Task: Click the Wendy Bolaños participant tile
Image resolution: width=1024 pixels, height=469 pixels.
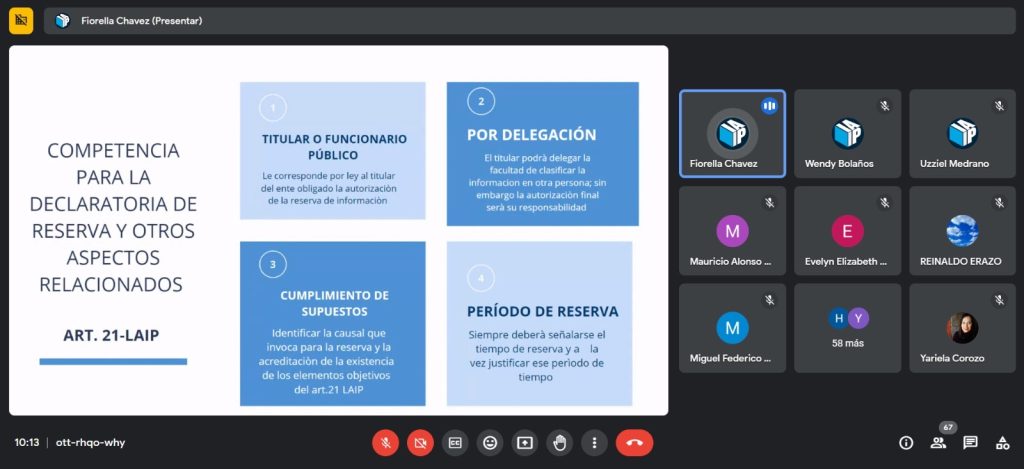Action: (x=847, y=134)
